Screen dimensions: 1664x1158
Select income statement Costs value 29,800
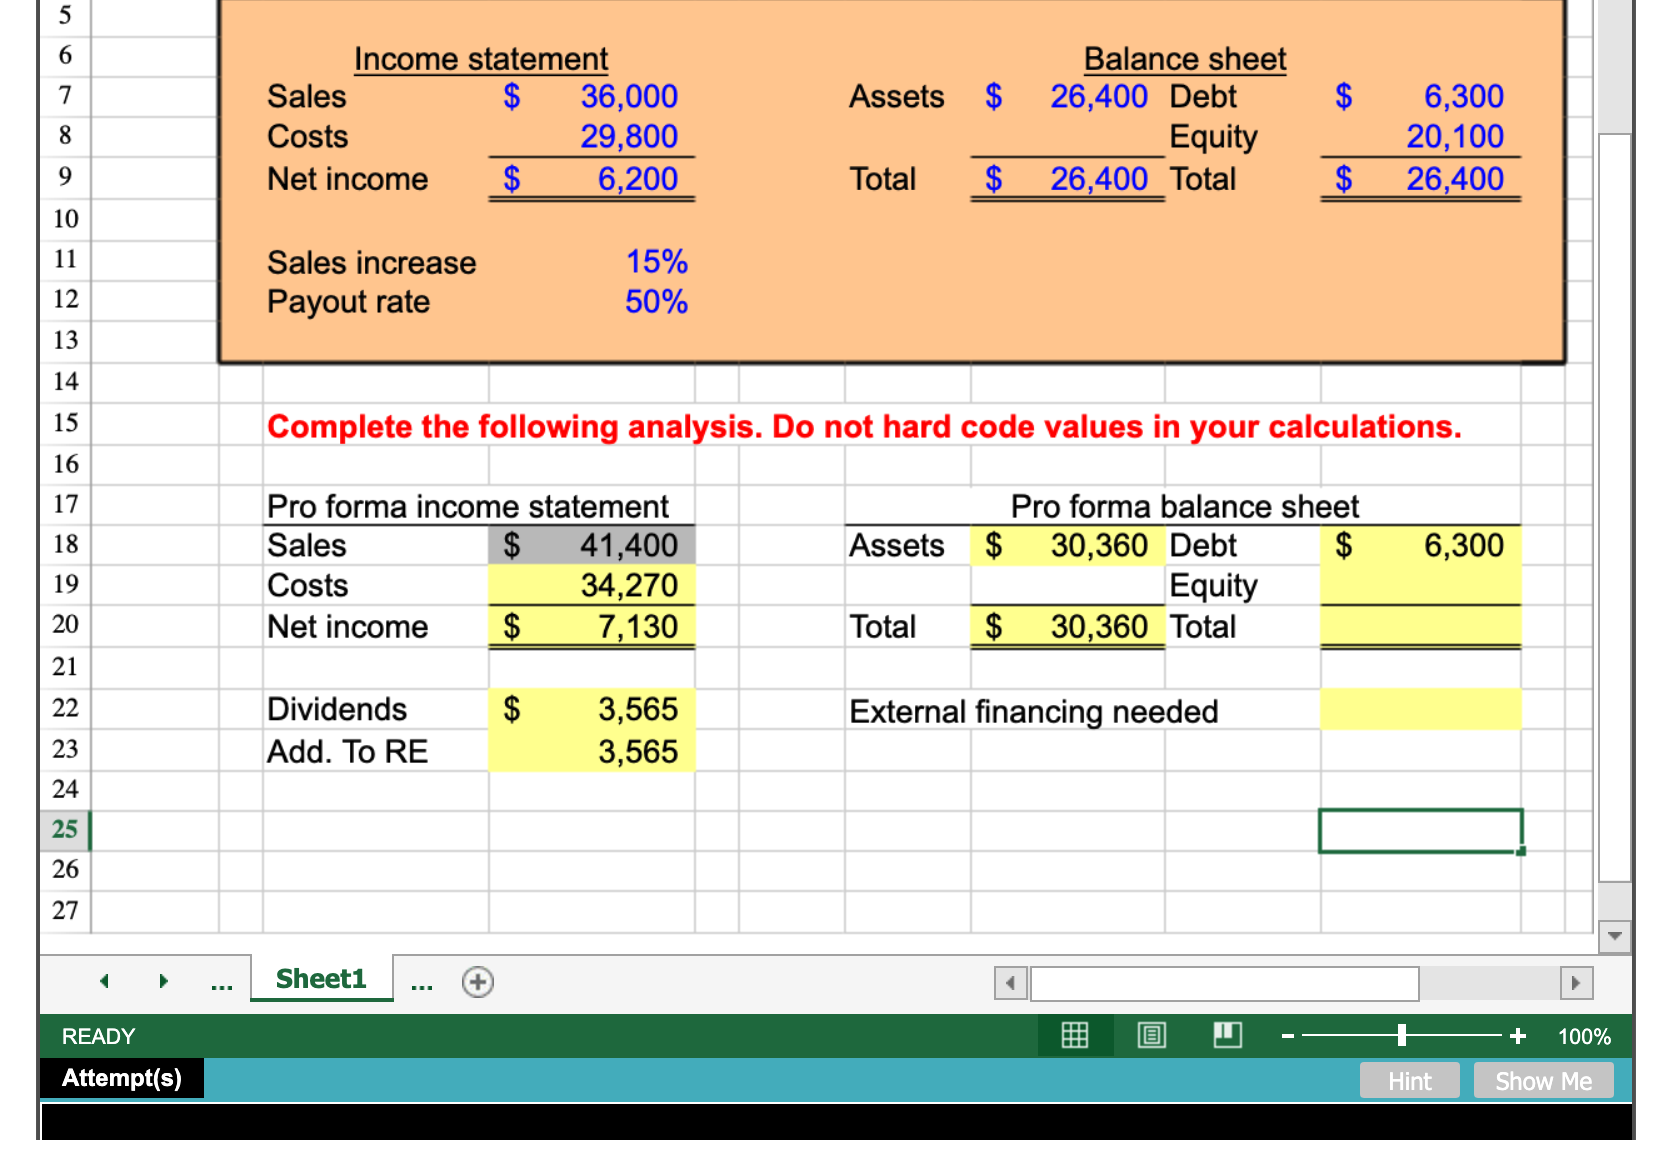point(591,136)
